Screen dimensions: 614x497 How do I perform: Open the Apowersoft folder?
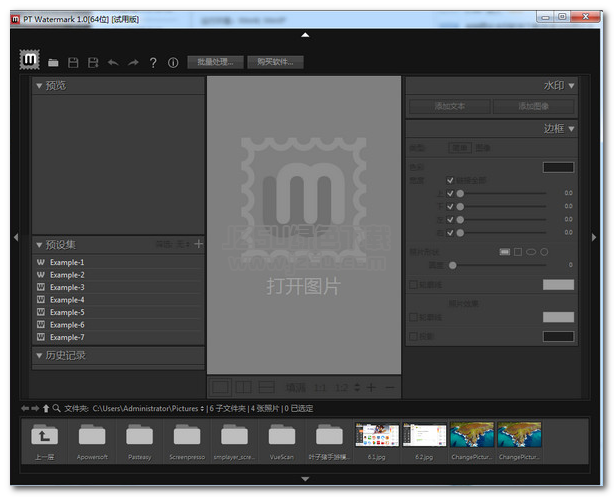click(x=92, y=442)
